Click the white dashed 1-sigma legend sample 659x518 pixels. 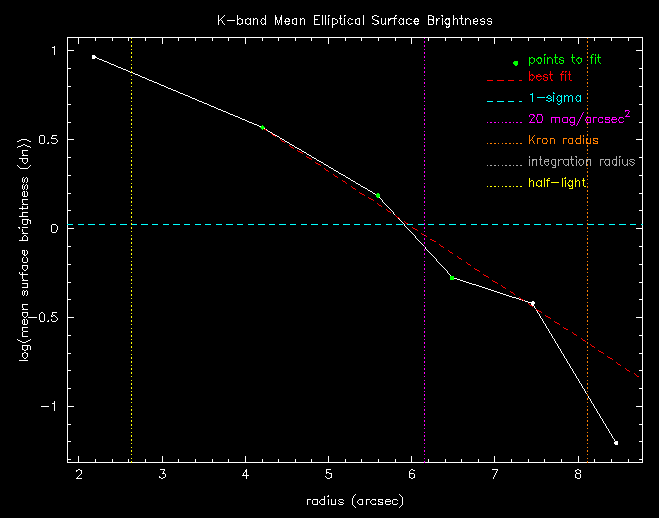click(503, 101)
